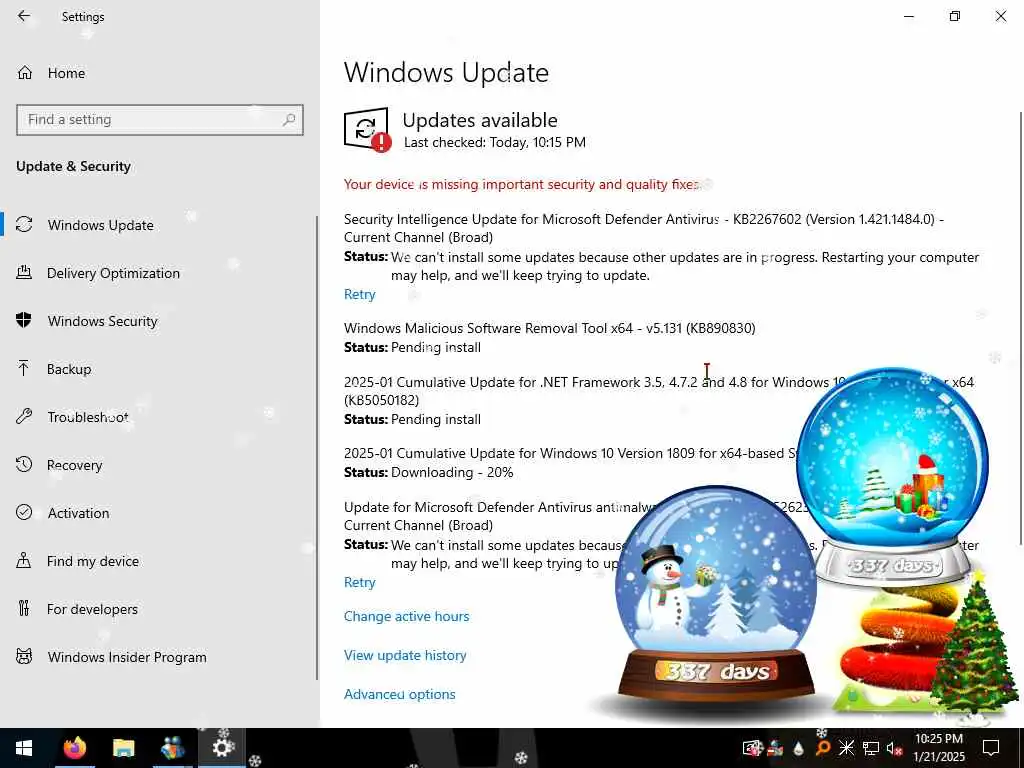Click the Windows Update sync icon in sidebar
The height and width of the screenshot is (768, 1024).
(24, 225)
